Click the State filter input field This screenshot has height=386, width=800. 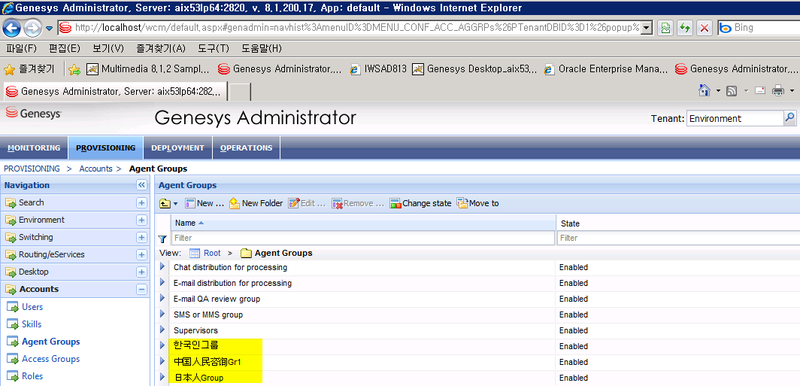click(679, 238)
